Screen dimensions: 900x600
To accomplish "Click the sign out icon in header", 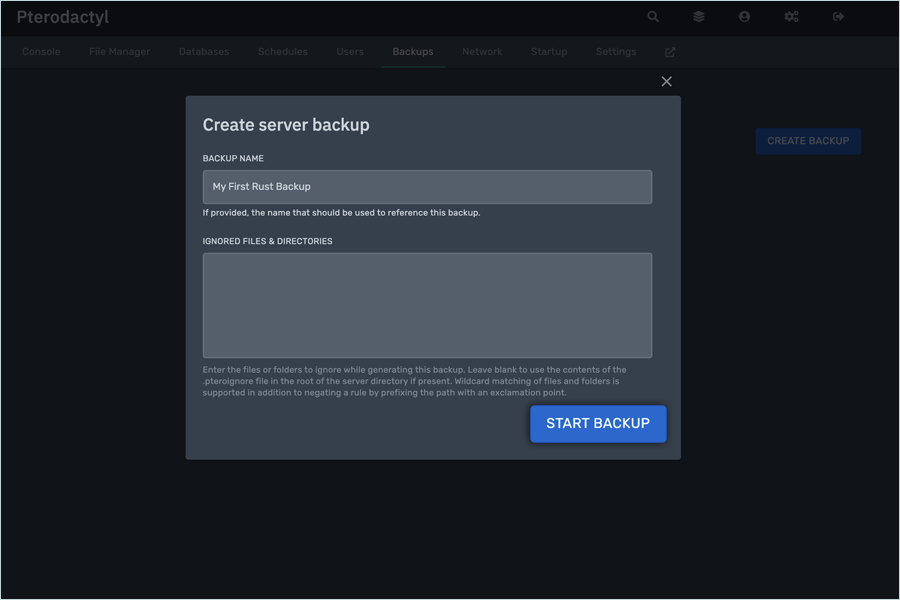I will pyautogui.click(x=838, y=17).
